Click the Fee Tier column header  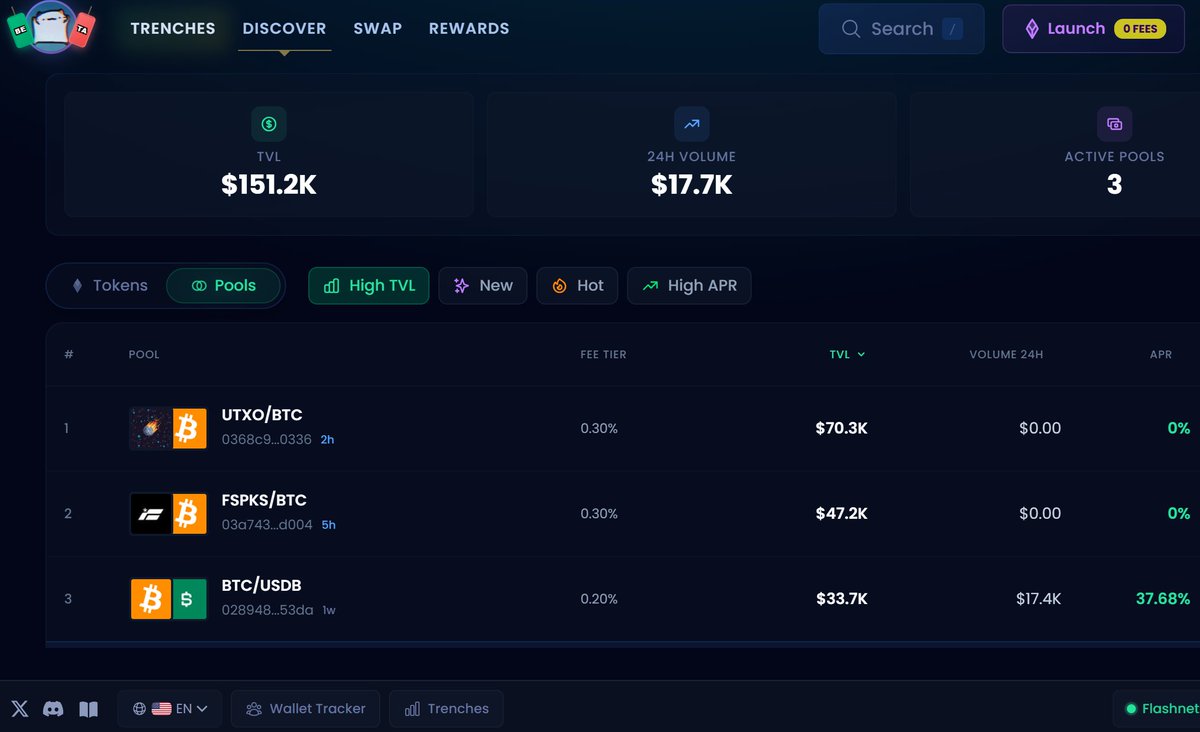click(603, 354)
